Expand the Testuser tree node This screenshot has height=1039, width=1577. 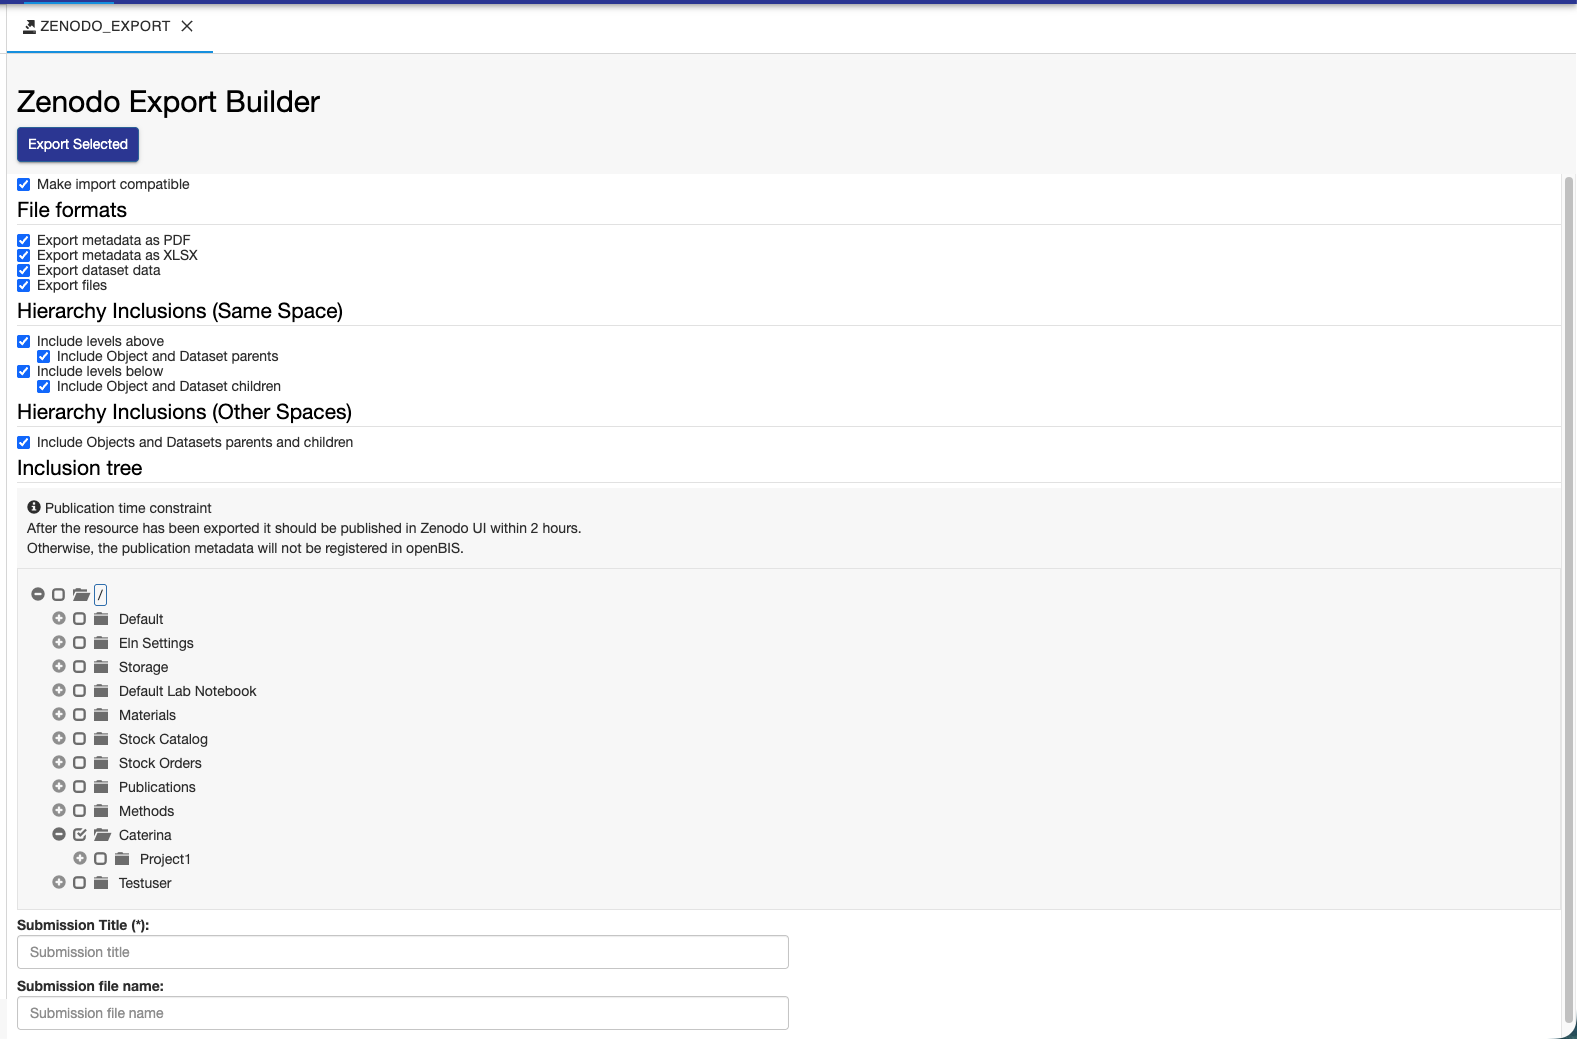tap(59, 882)
